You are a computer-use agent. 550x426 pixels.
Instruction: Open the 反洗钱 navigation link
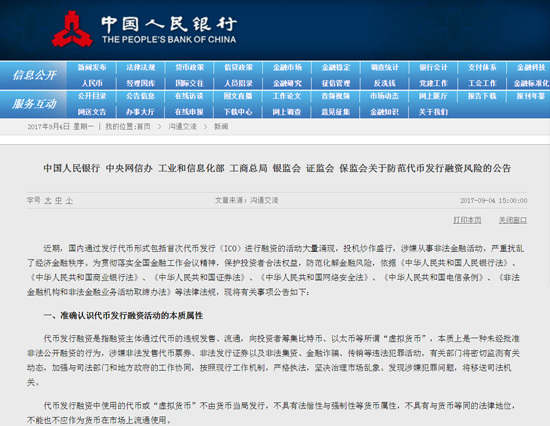click(385, 83)
